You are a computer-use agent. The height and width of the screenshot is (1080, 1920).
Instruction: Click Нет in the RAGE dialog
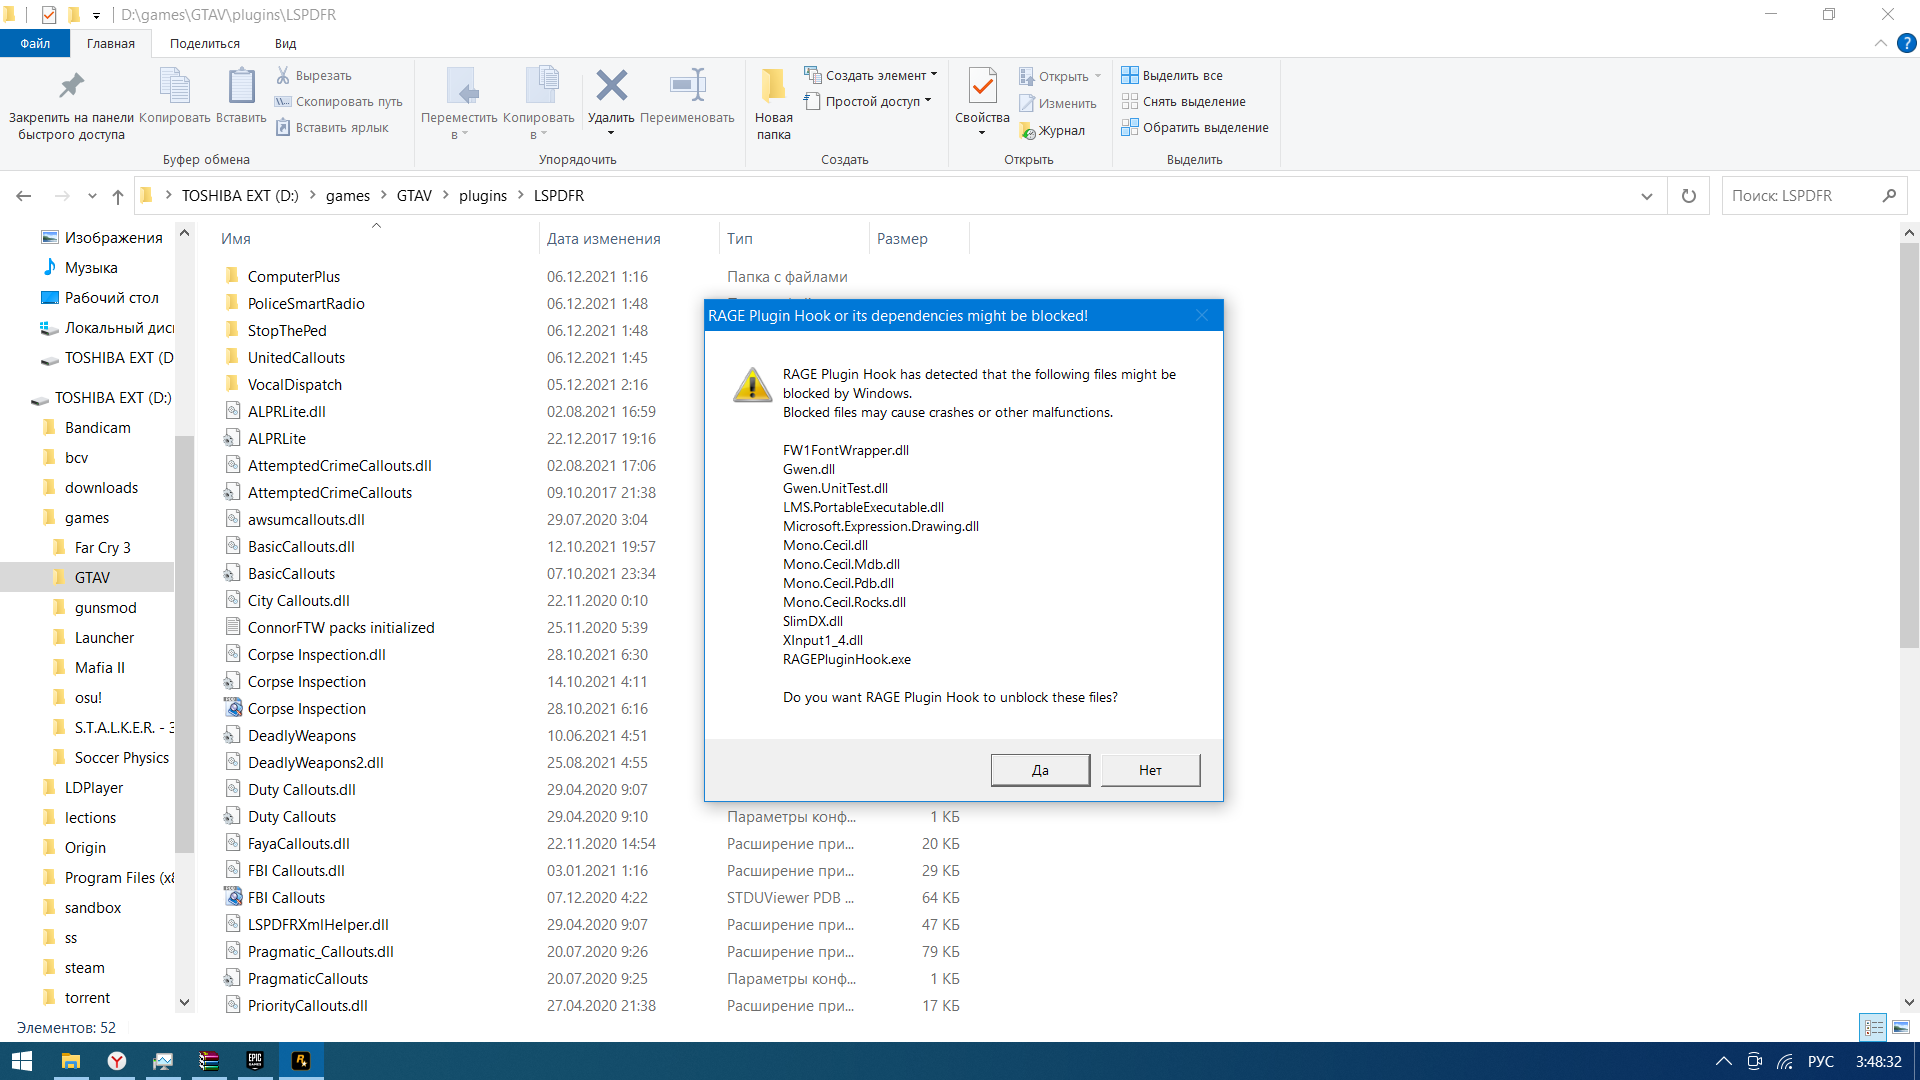click(1150, 770)
